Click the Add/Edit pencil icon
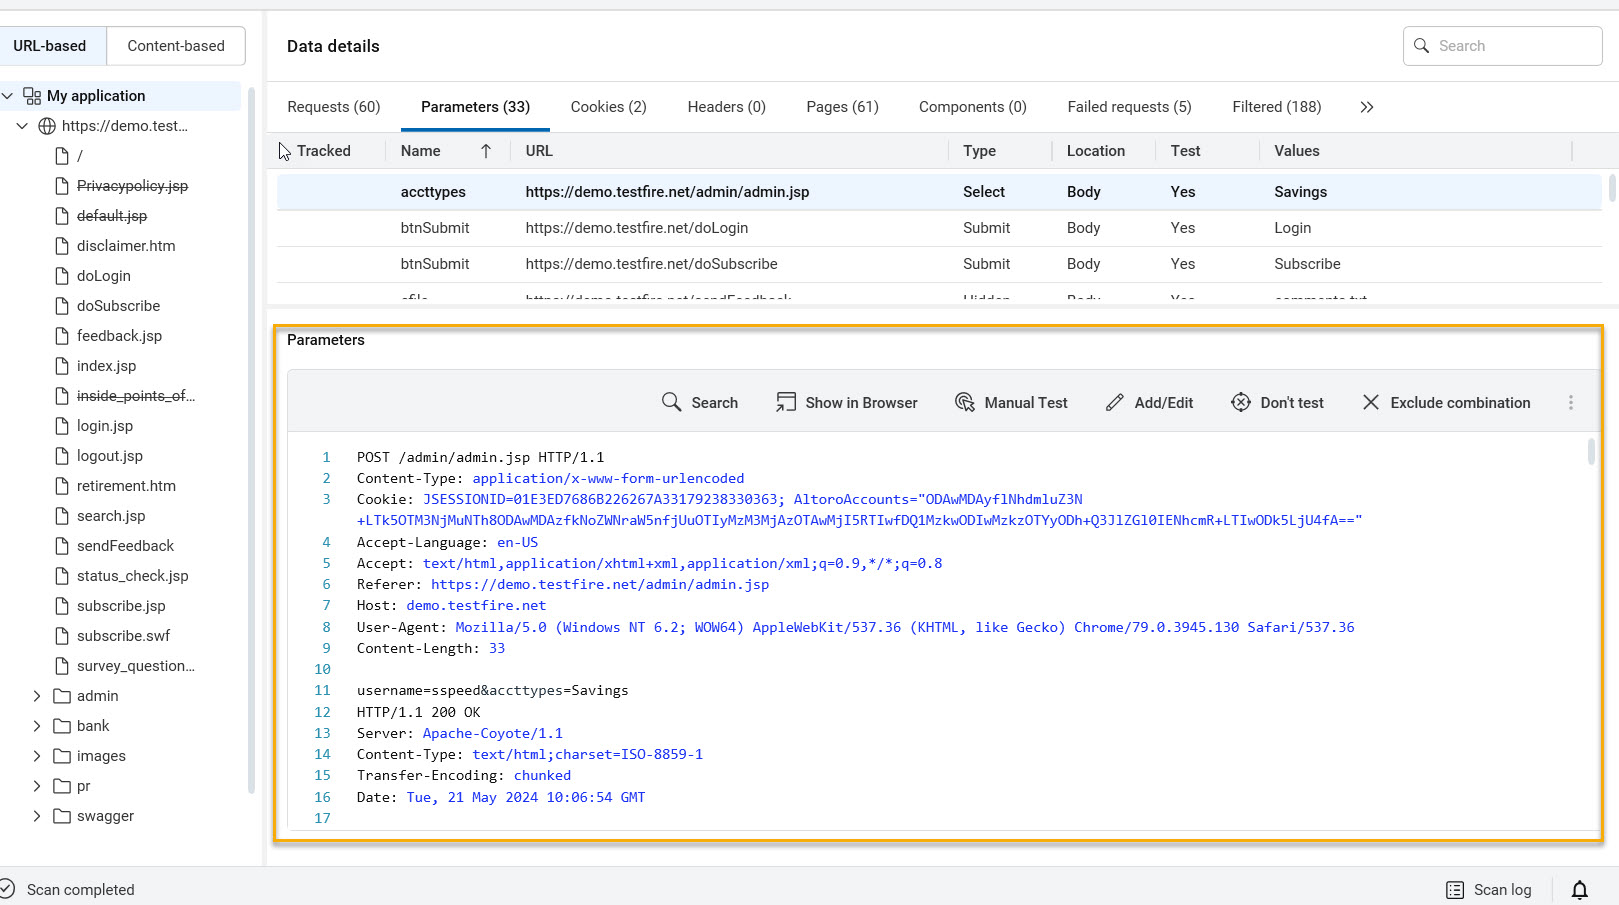 click(x=1114, y=402)
